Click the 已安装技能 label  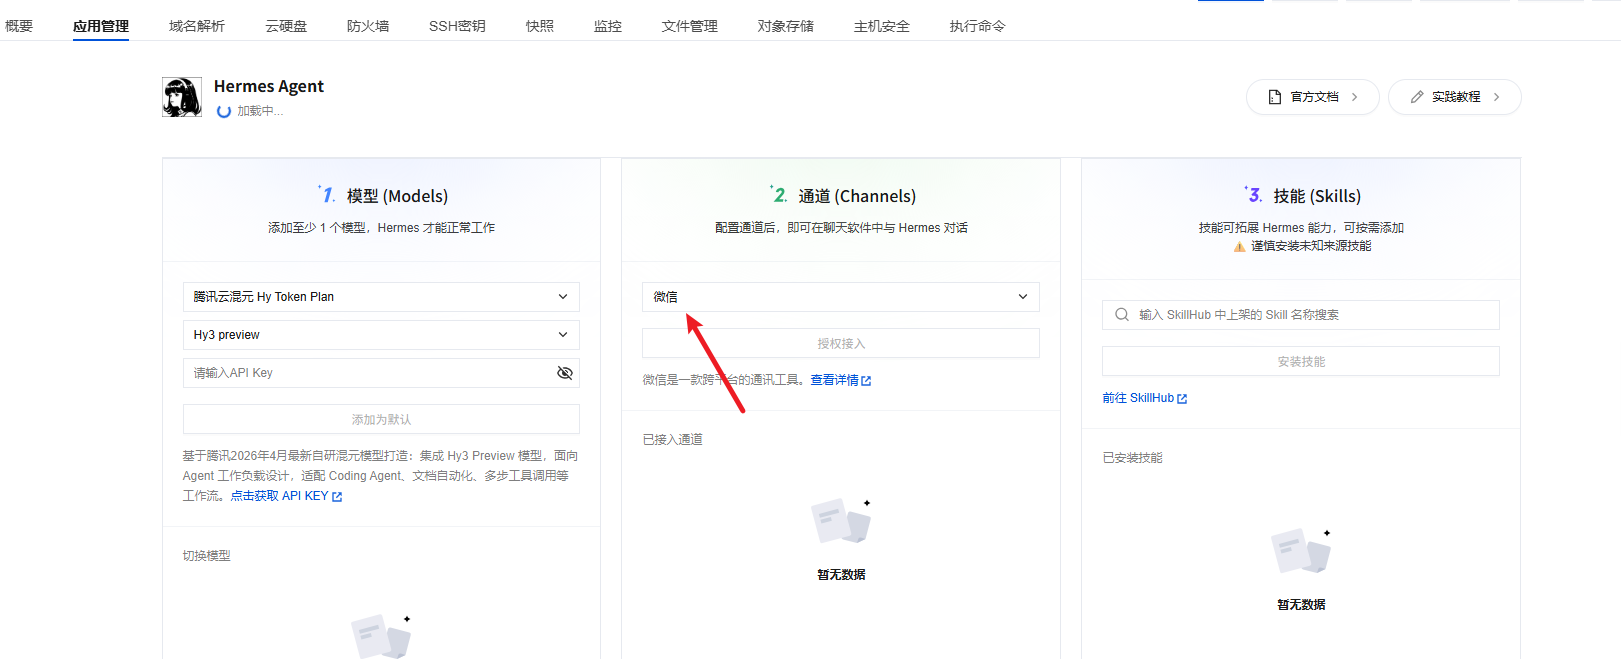(x=1132, y=458)
